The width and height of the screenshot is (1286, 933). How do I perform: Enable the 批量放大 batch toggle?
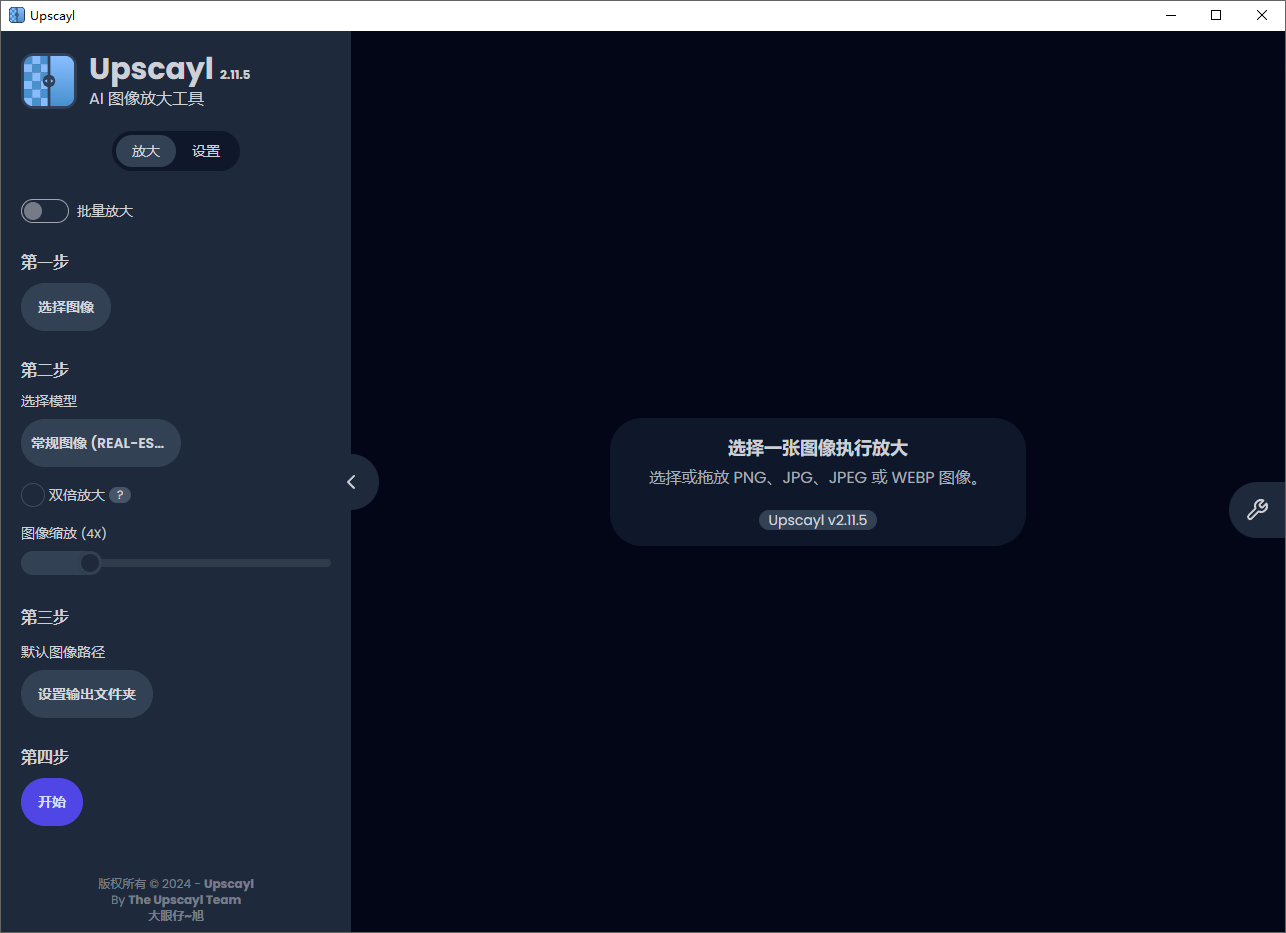click(45, 211)
